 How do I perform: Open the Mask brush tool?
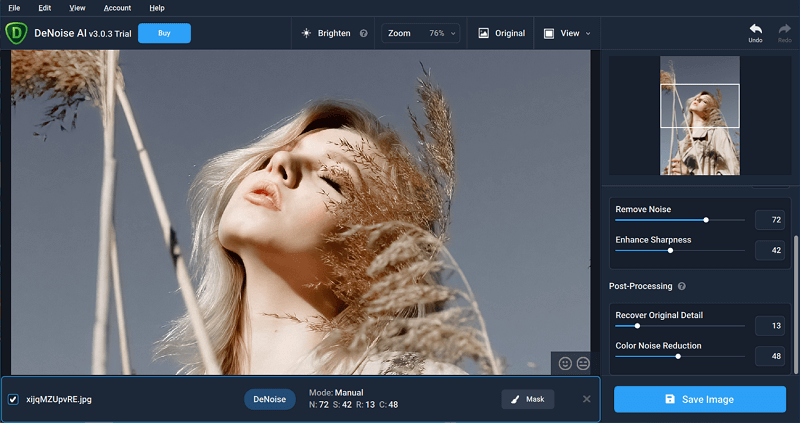pos(528,399)
